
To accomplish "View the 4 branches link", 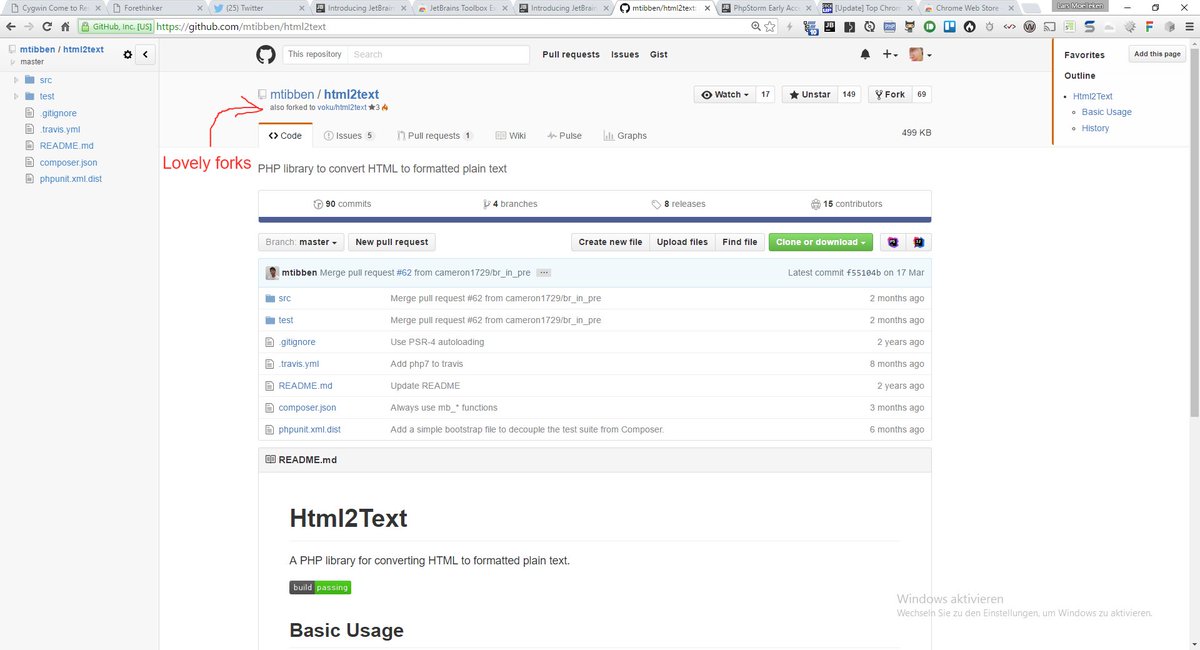I will pos(510,204).
